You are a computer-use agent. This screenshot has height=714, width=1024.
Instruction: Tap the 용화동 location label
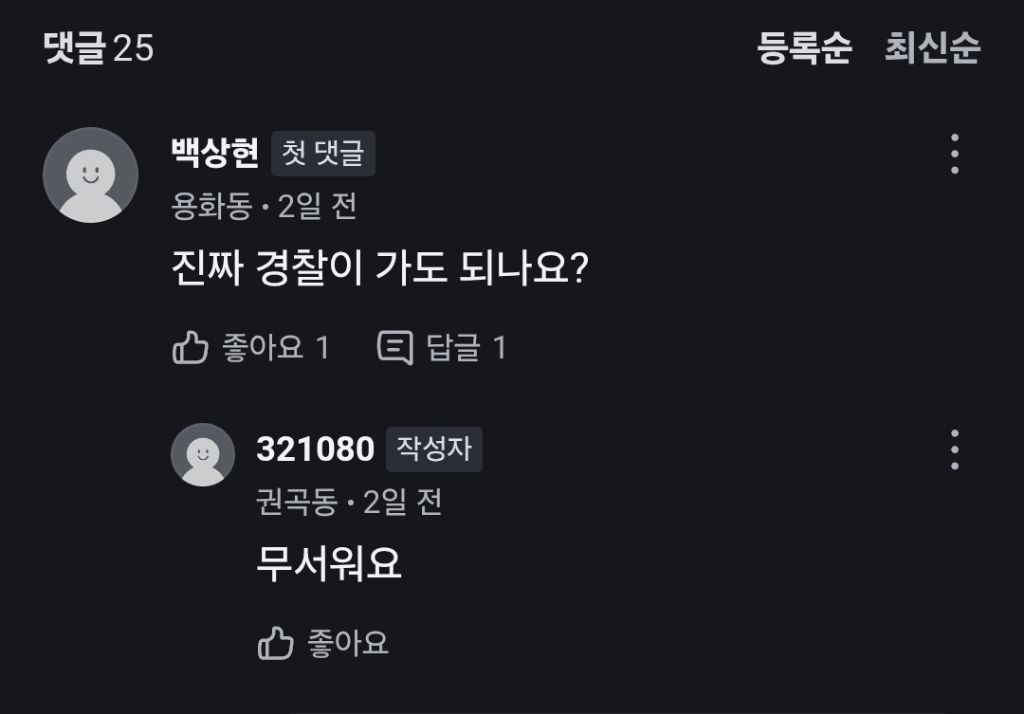(x=212, y=206)
